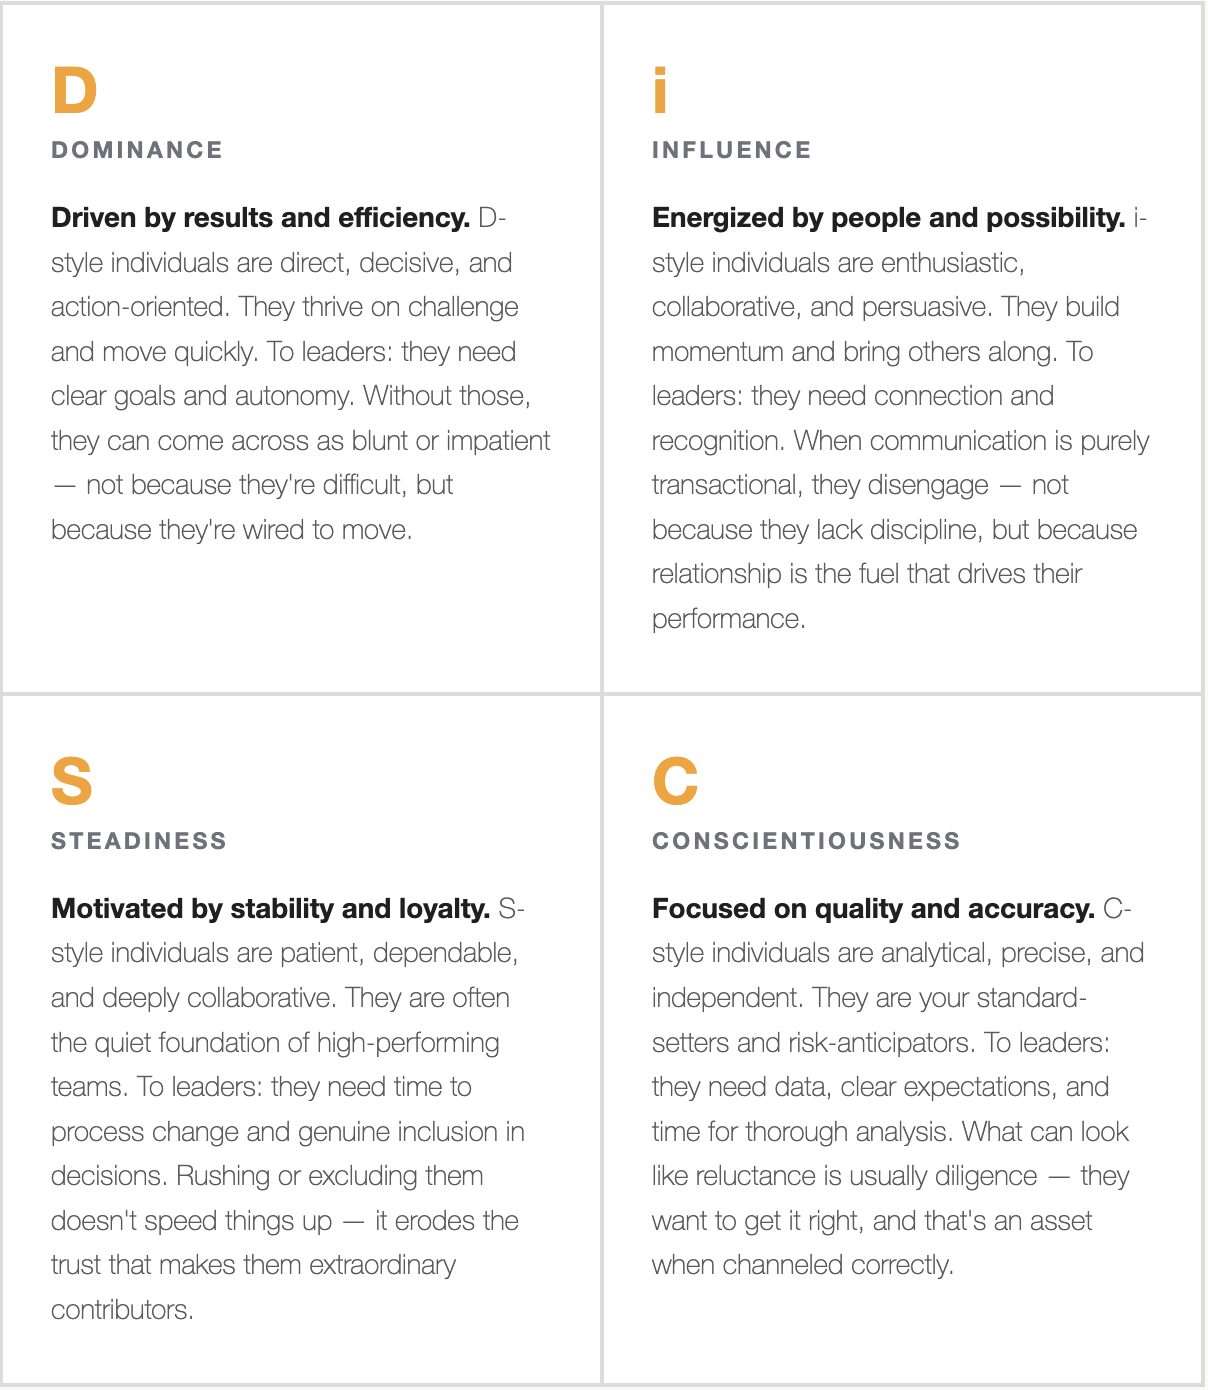Click the "STEADINESS" heading
Image resolution: width=1208 pixels, height=1390 pixels.
[x=139, y=841]
